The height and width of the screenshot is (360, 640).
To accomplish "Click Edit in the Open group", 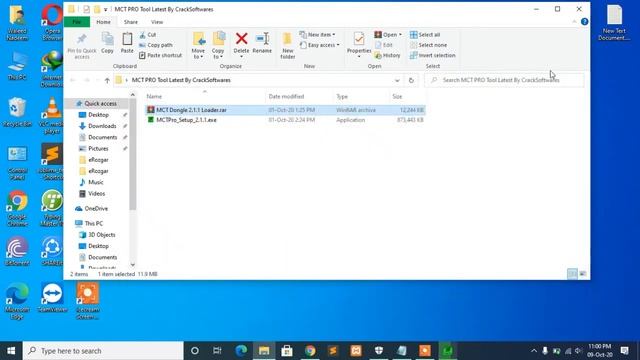I will 384,45.
